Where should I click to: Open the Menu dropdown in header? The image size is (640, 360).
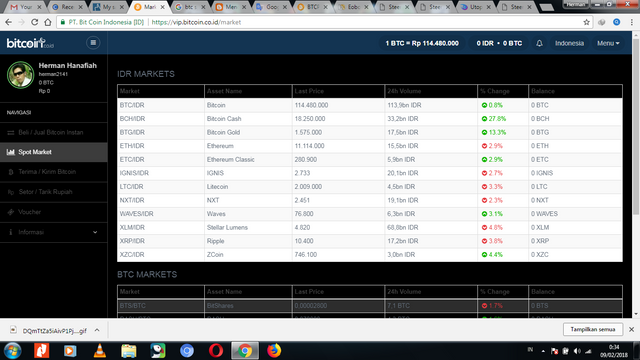click(x=608, y=43)
